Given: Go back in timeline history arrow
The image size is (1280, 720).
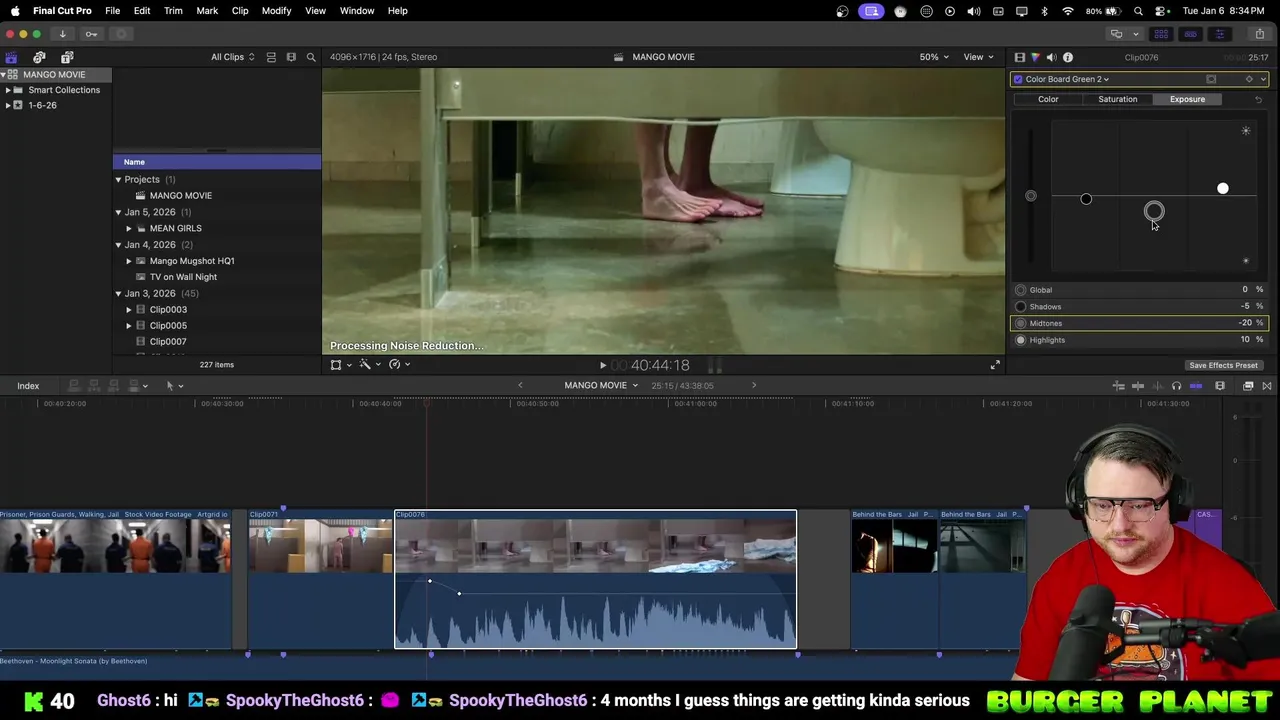Looking at the screenshot, I should click(520, 386).
